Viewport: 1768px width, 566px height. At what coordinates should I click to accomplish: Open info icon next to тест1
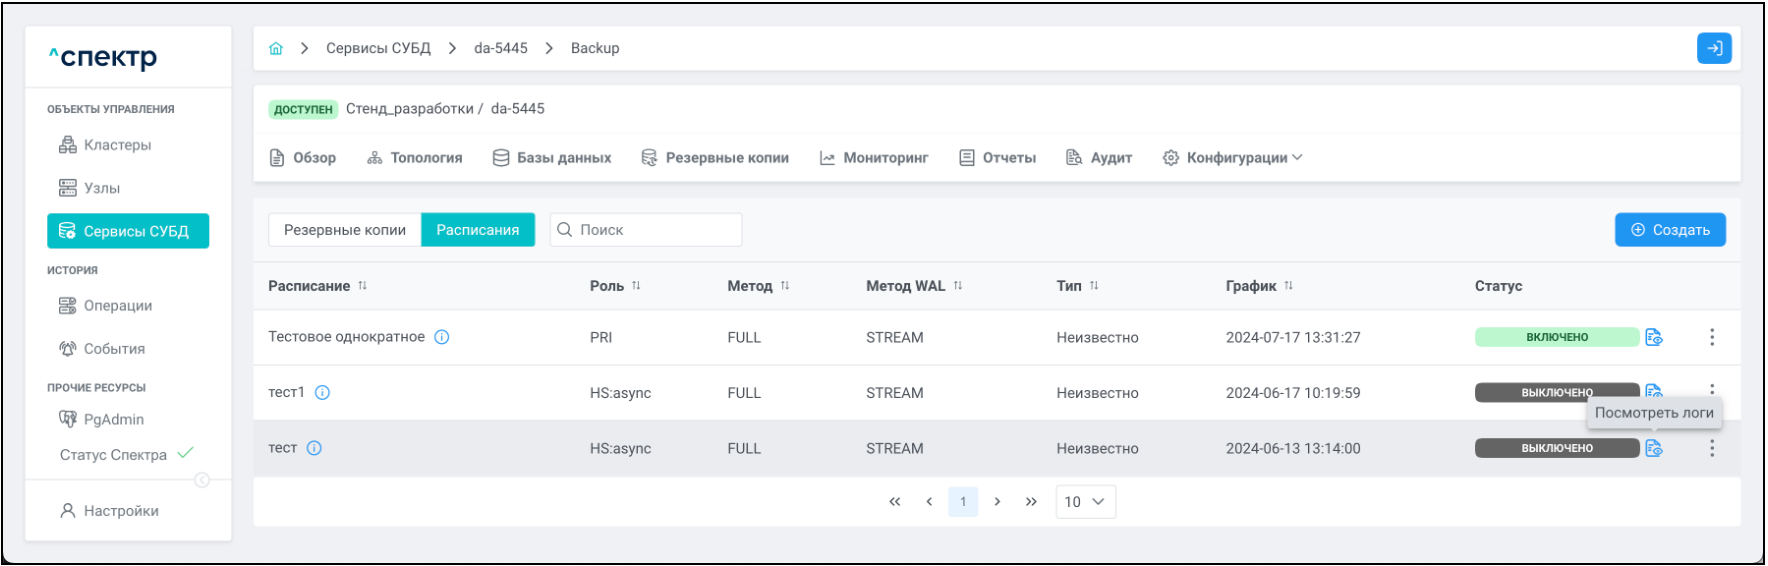pyautogui.click(x=322, y=393)
